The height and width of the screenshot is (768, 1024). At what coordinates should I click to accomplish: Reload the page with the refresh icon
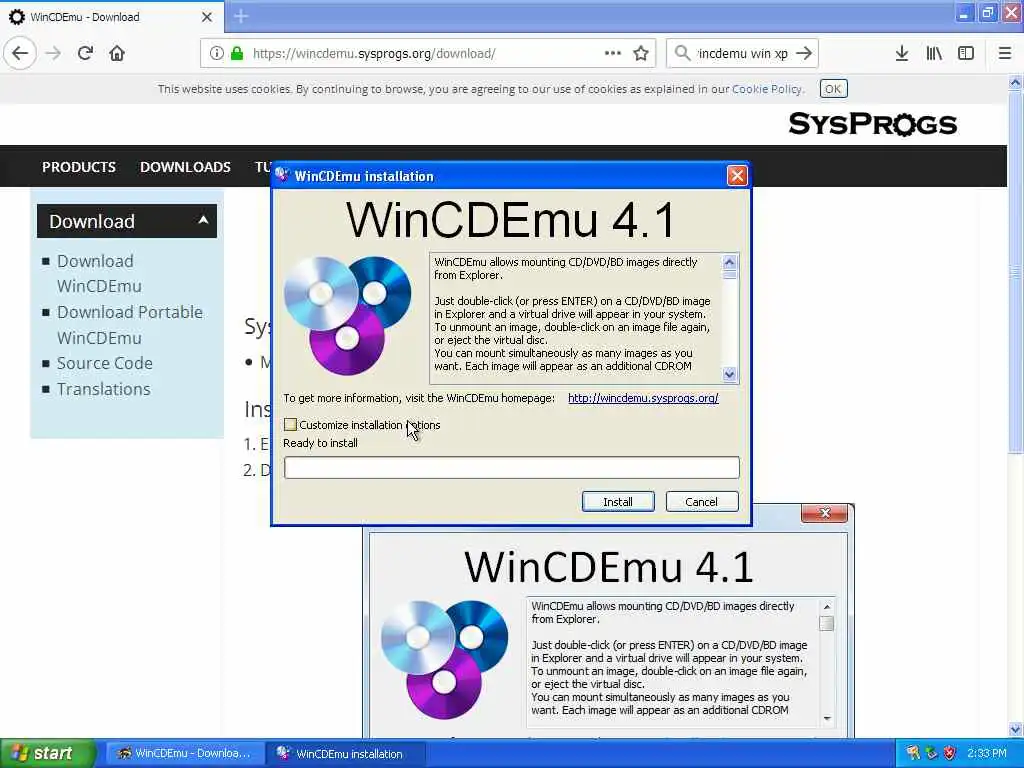click(x=85, y=54)
